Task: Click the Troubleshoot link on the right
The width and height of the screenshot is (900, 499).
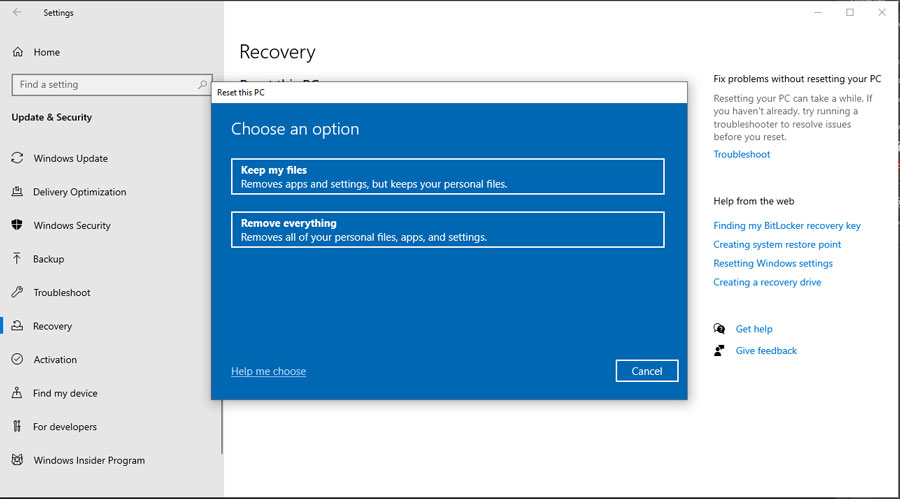Action: (x=742, y=154)
